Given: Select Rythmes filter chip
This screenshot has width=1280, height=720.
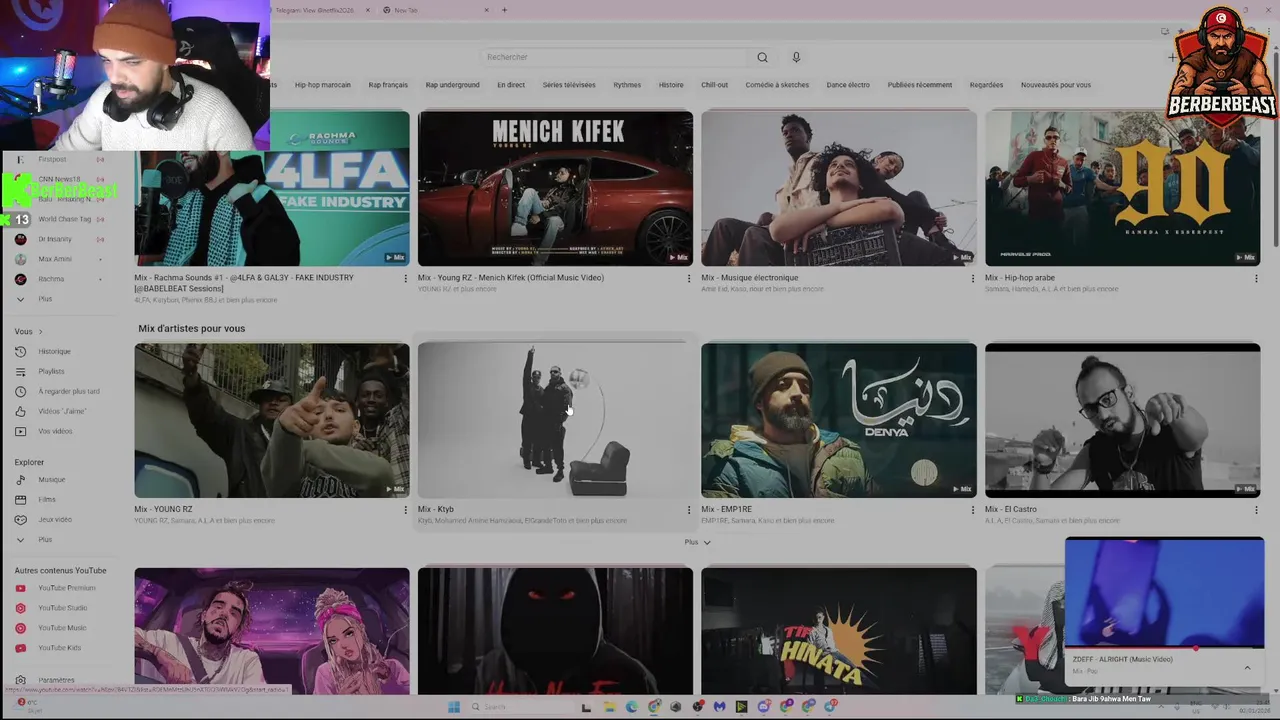Looking at the screenshot, I should (627, 85).
